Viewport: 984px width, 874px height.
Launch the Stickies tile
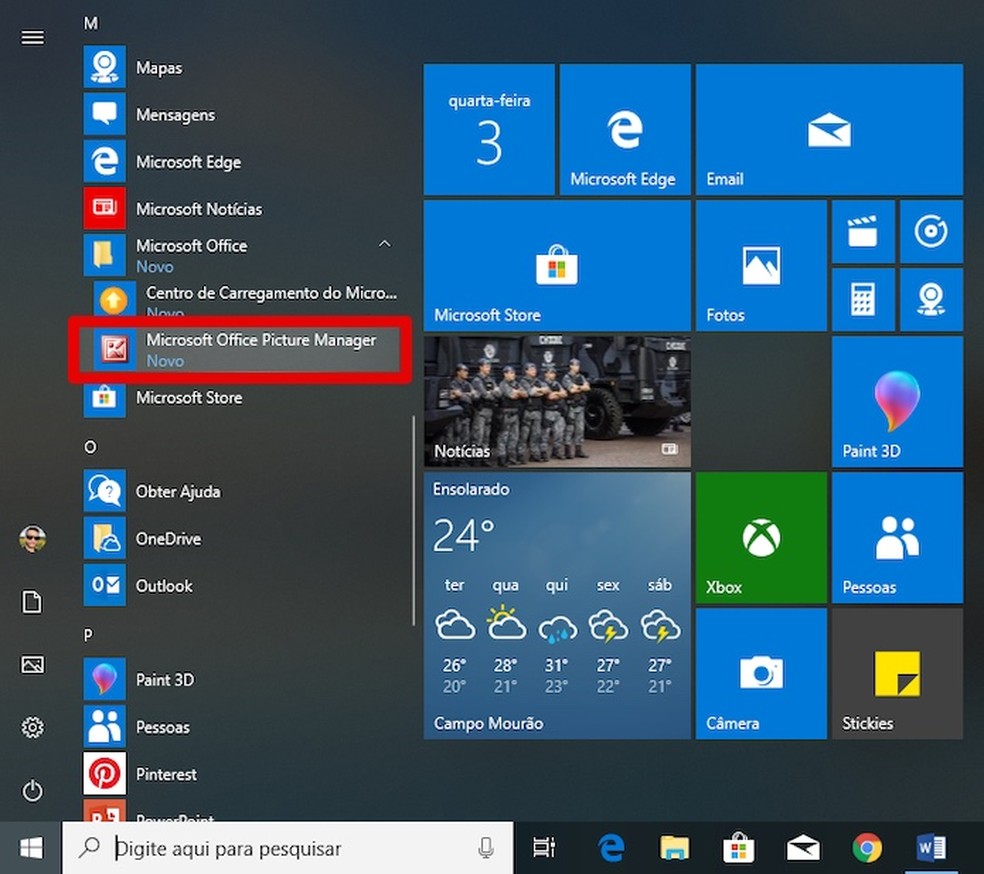pos(896,672)
